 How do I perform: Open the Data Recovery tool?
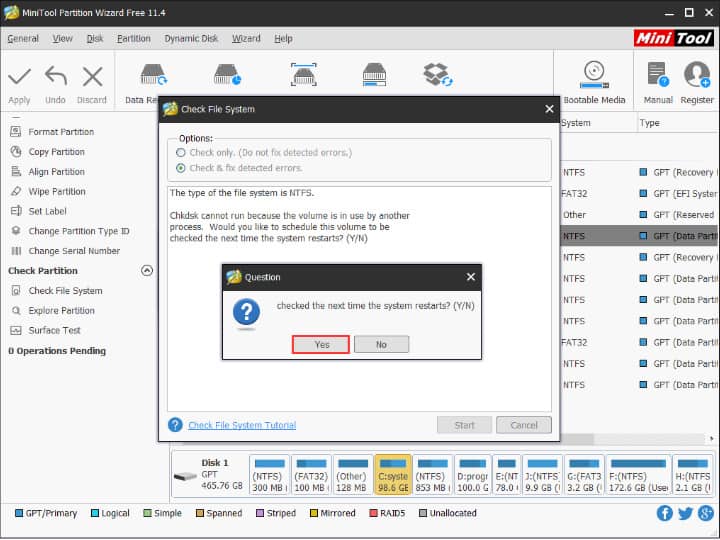pyautogui.click(x=153, y=75)
